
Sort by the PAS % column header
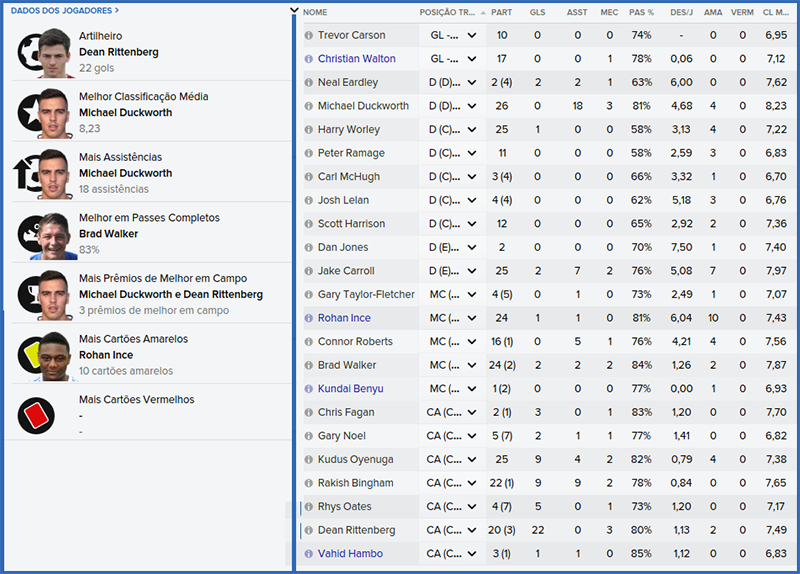tap(641, 13)
